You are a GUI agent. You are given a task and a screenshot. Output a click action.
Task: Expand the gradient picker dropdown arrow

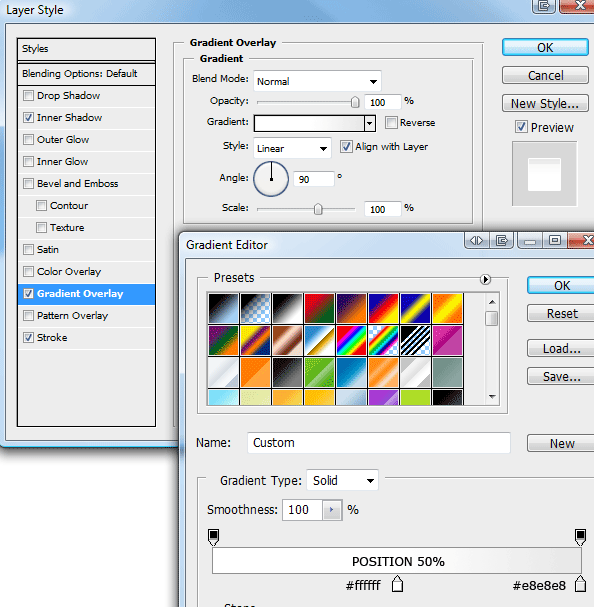click(370, 123)
